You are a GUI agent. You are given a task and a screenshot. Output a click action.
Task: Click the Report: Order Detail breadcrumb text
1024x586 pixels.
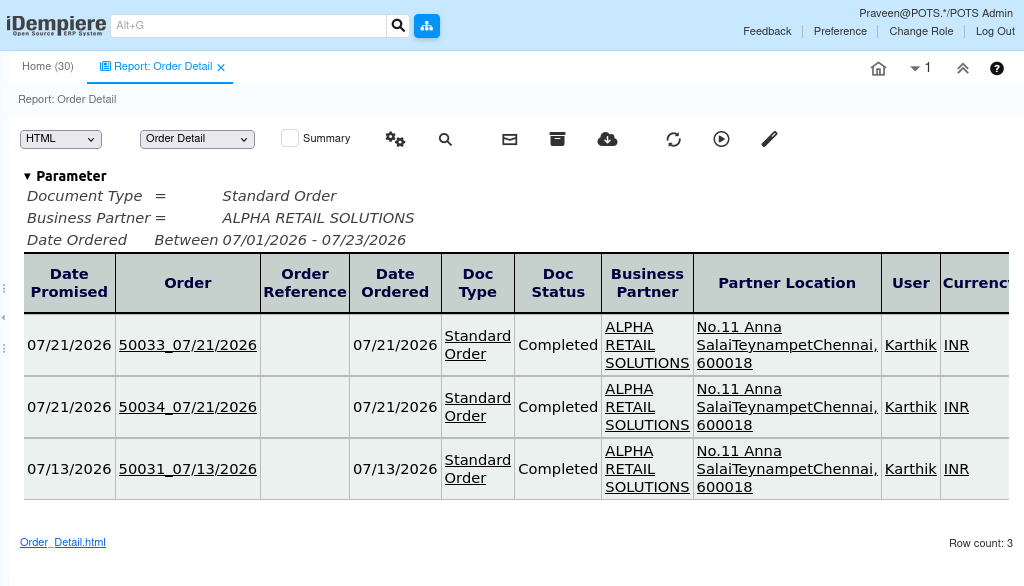click(67, 99)
